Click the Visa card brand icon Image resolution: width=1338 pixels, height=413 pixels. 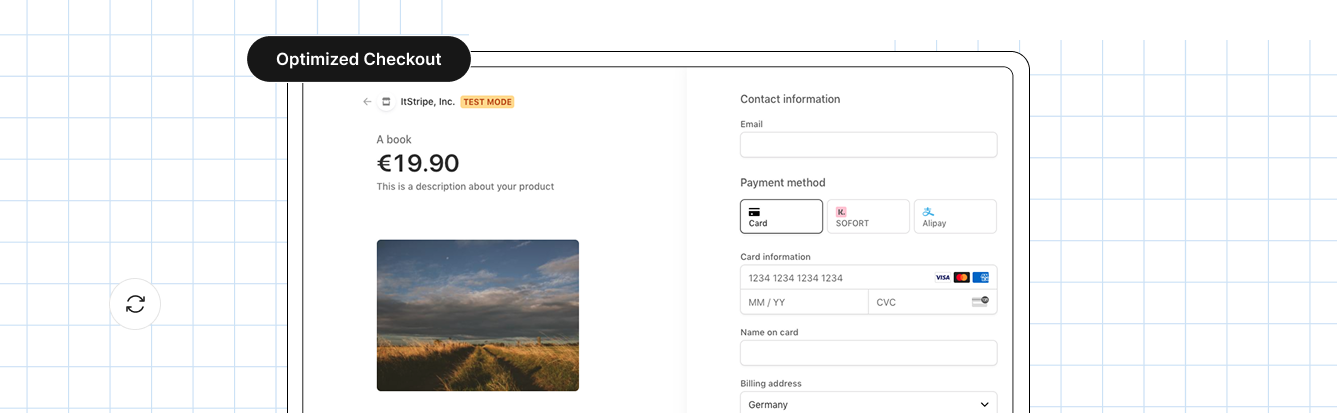tap(942, 277)
